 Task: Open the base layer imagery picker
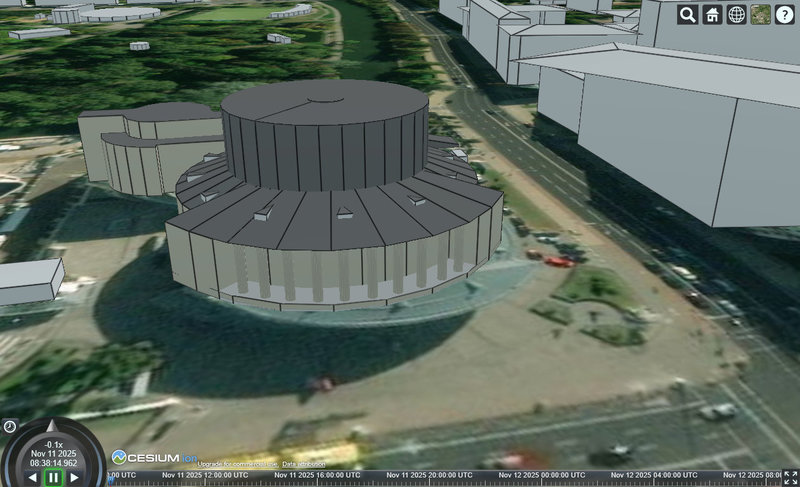(x=761, y=14)
